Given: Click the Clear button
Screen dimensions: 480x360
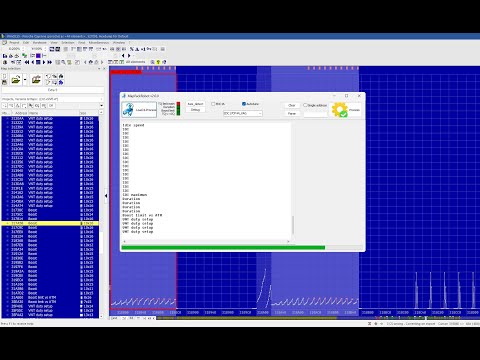Looking at the screenshot, I should click(292, 105).
